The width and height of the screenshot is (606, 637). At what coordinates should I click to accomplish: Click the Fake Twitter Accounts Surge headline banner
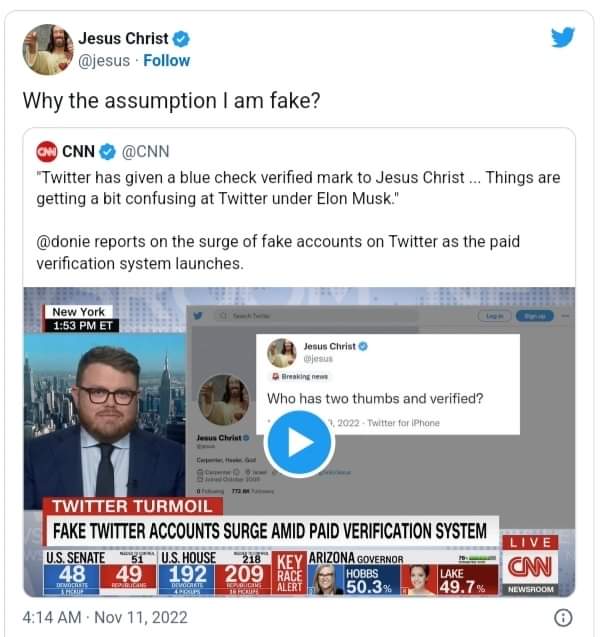coord(270,531)
